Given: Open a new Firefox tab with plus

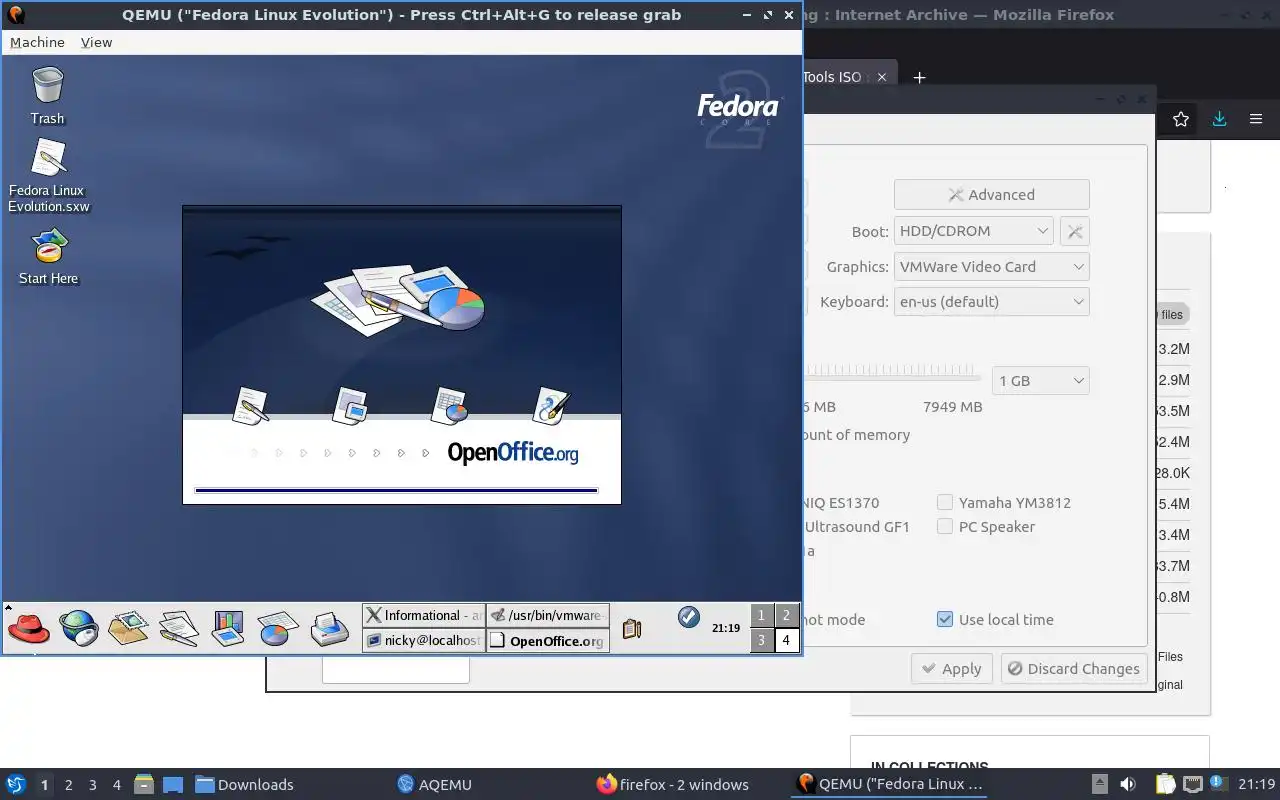Looking at the screenshot, I should 920,77.
